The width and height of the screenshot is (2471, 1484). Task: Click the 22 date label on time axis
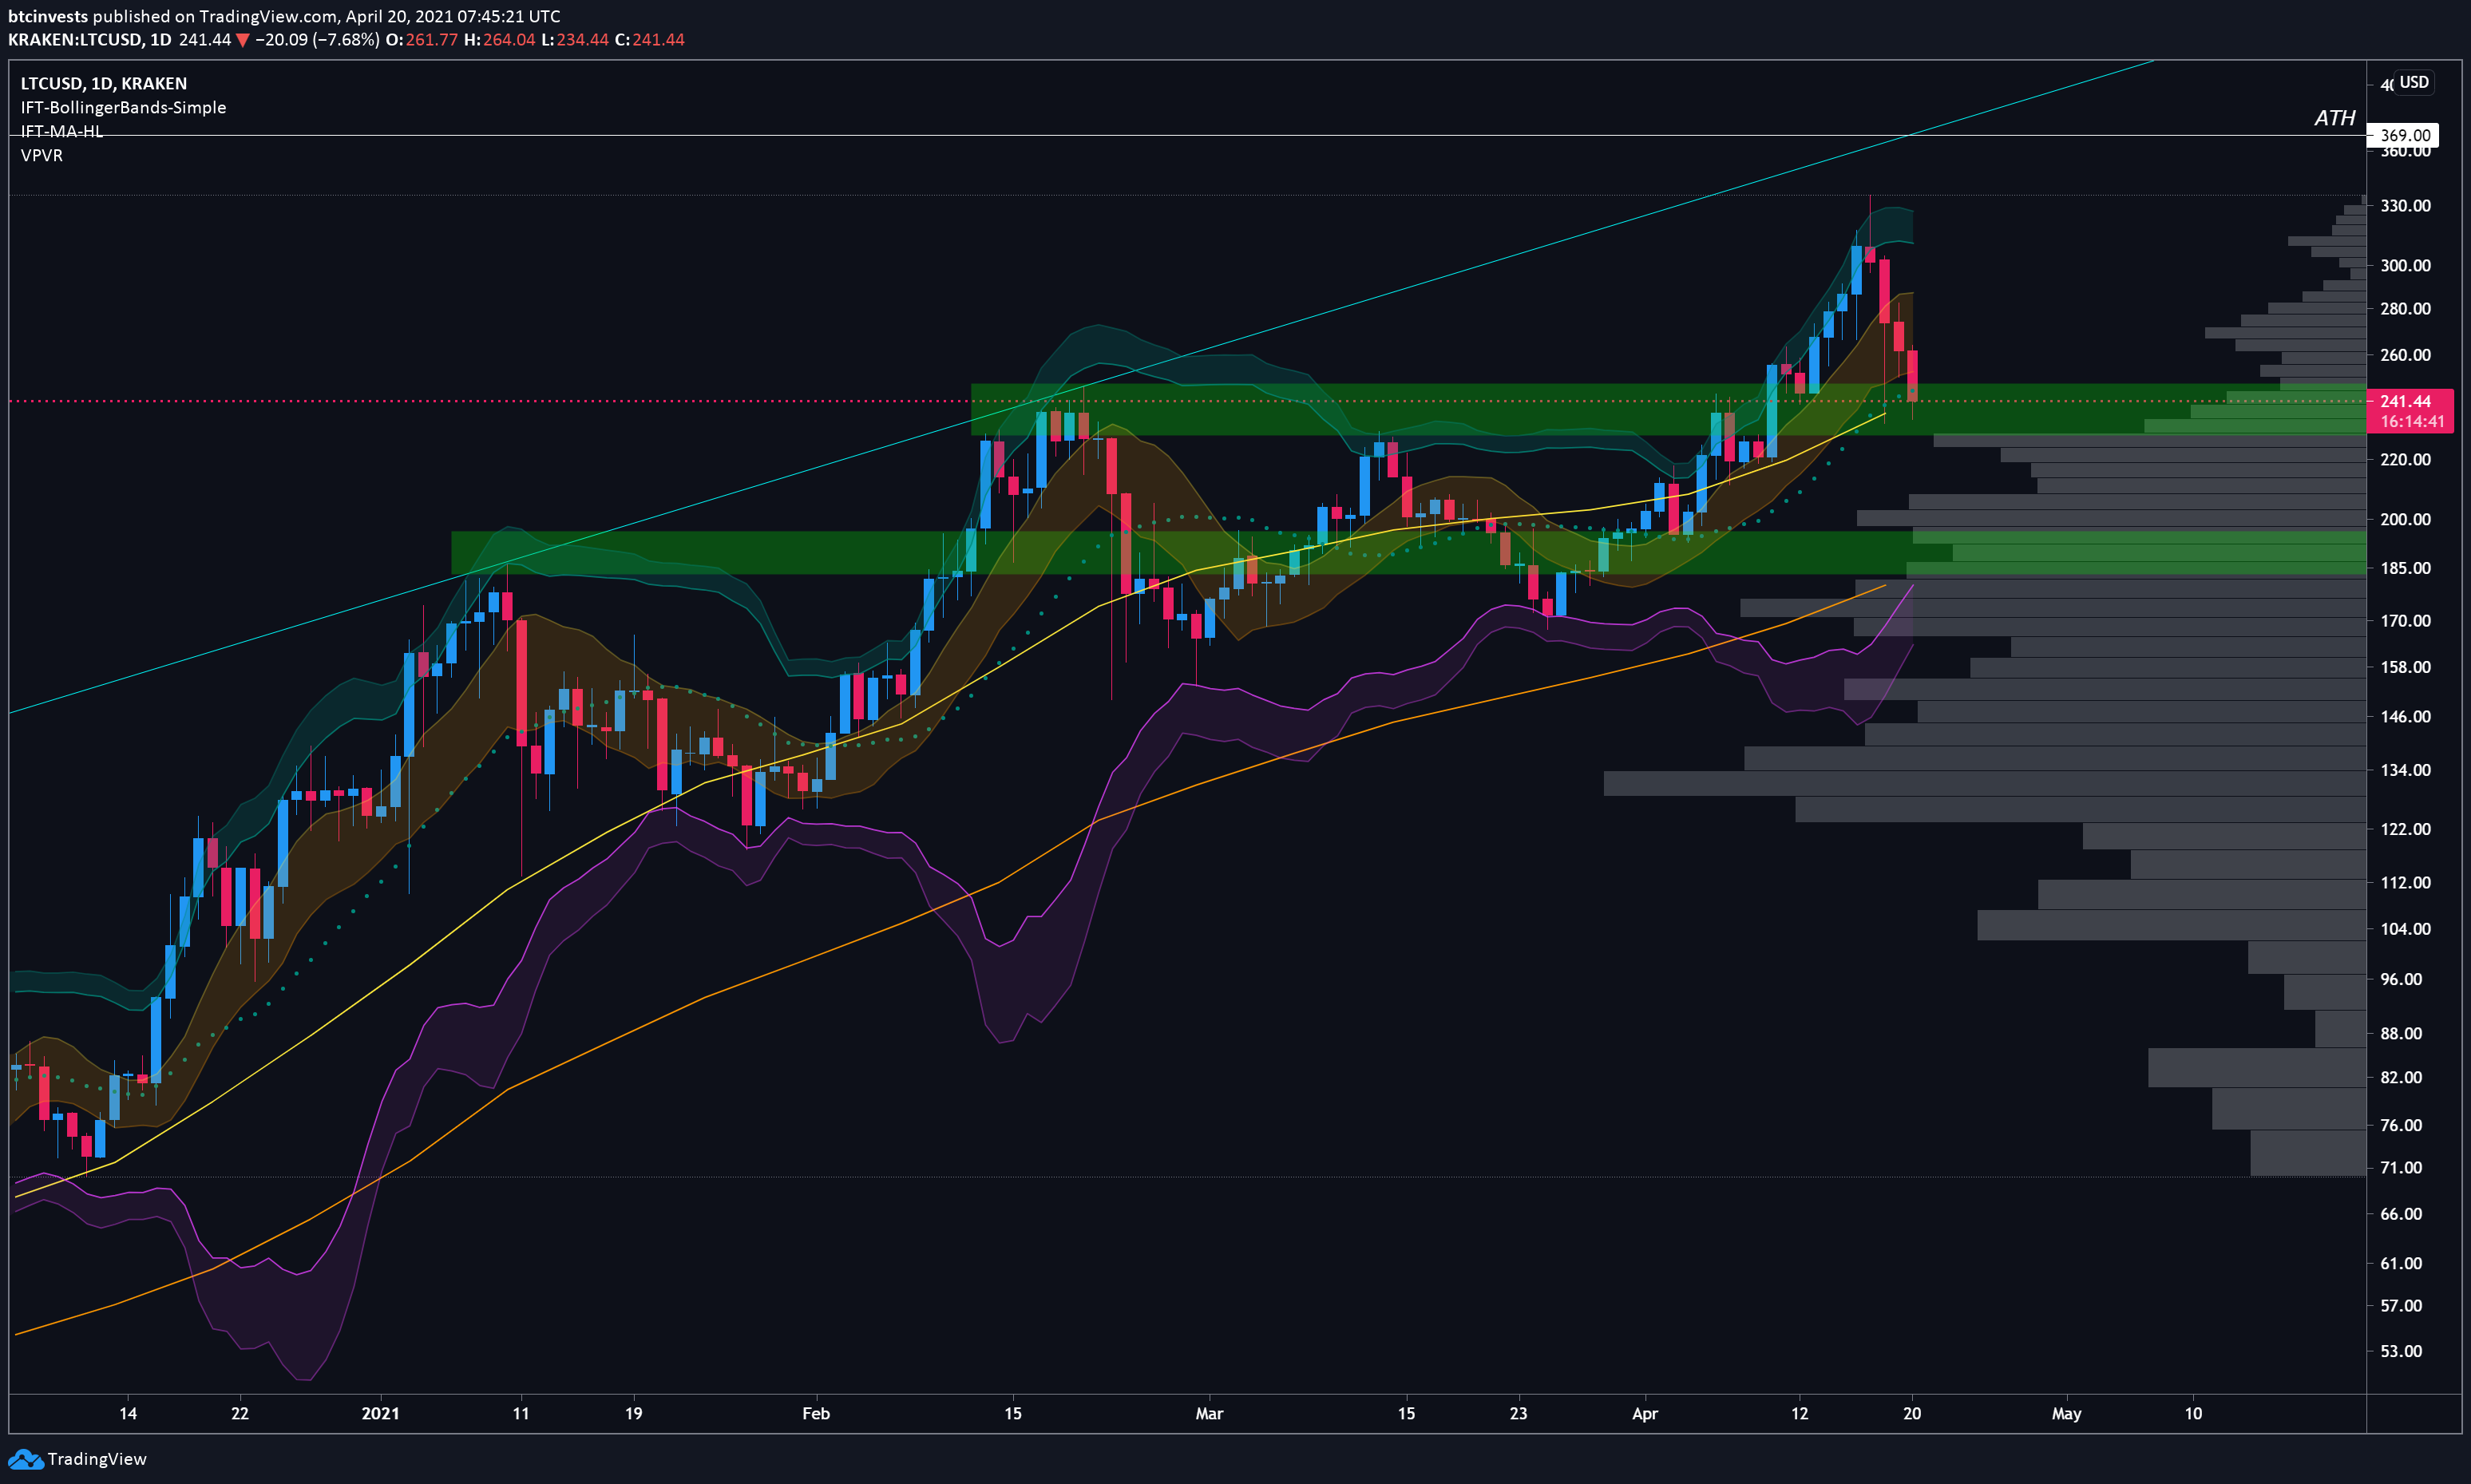pos(240,1414)
